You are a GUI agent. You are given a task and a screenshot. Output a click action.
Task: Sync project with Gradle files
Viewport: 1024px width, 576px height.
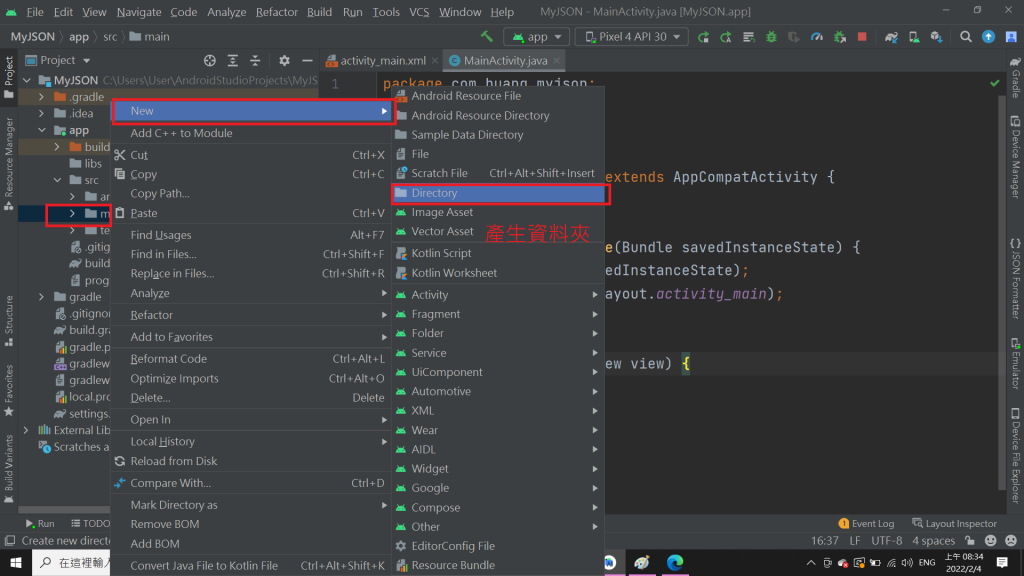click(x=891, y=37)
